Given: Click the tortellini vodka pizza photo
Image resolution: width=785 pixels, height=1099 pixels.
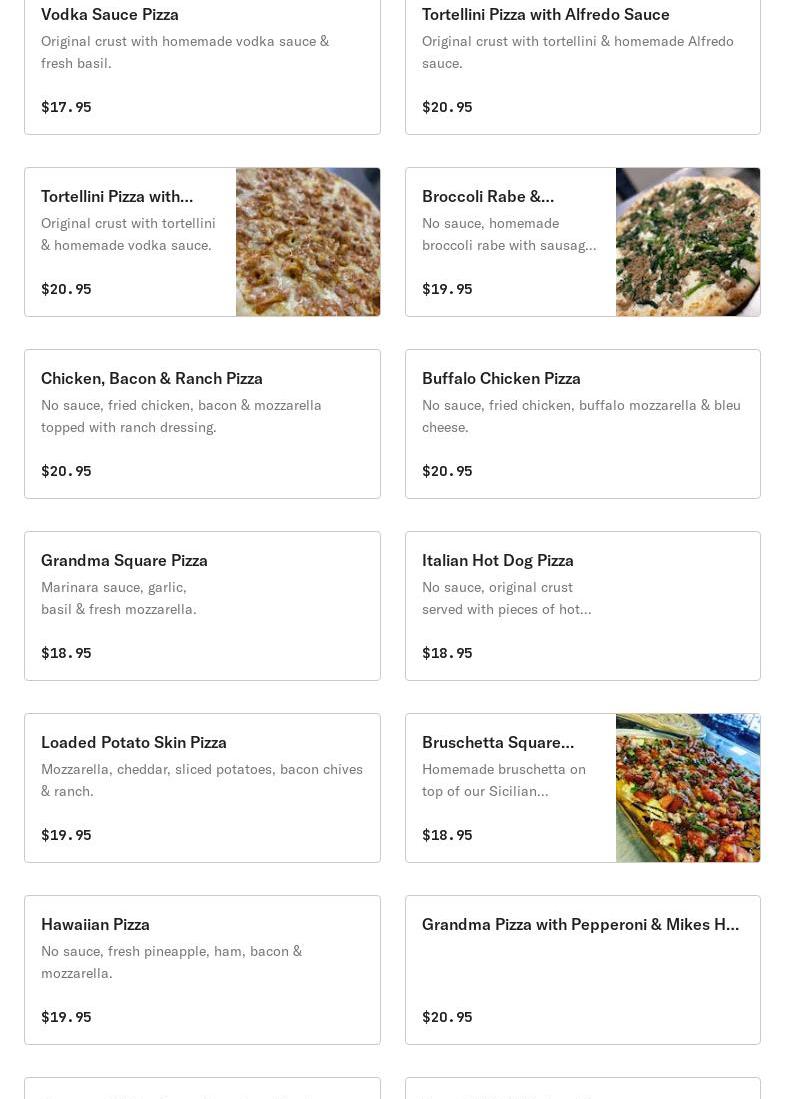Looking at the screenshot, I should click(308, 242).
